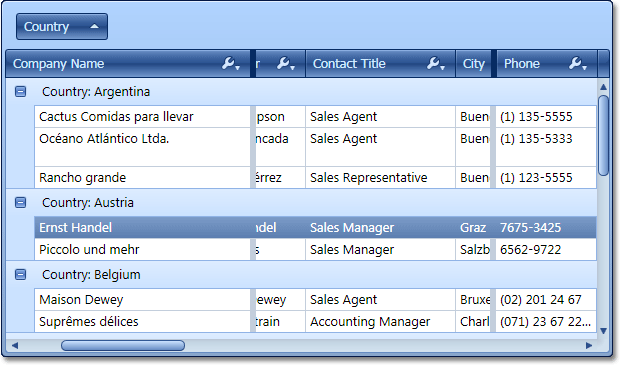Click horizontal scrollbar thumb
Image resolution: width=621 pixels, height=366 pixels.
click(123, 345)
